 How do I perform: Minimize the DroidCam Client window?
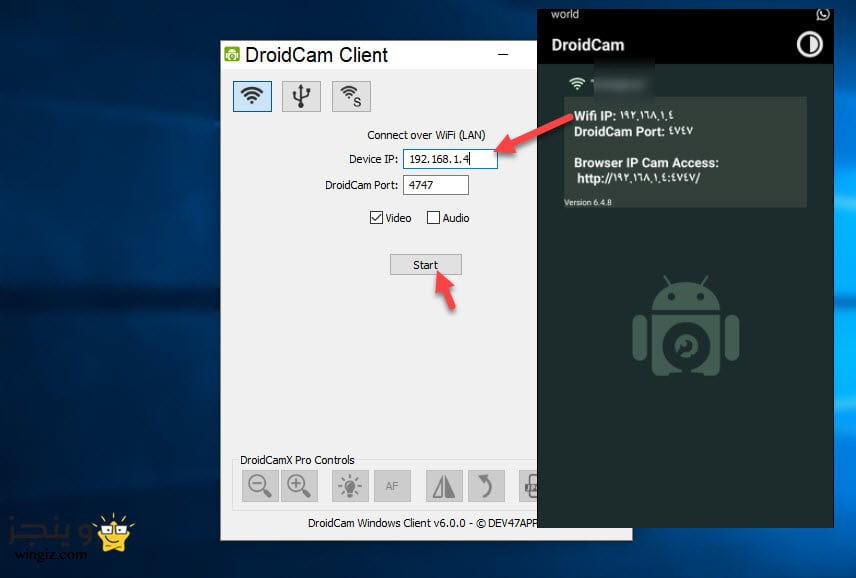coord(503,55)
